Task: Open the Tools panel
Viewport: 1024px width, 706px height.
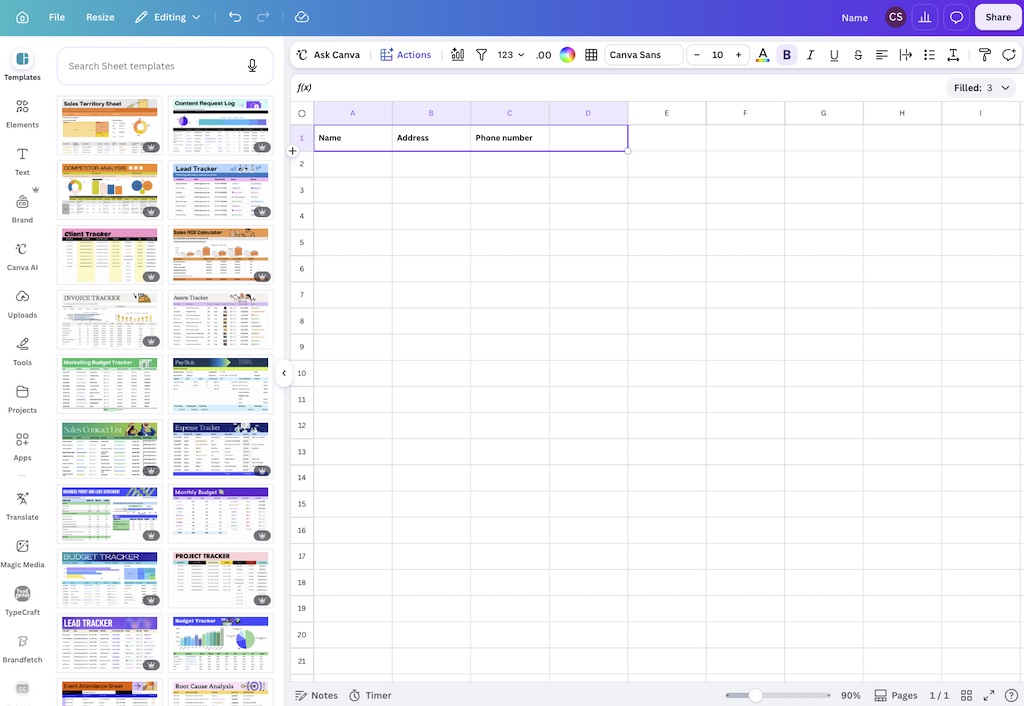Action: click(x=22, y=351)
